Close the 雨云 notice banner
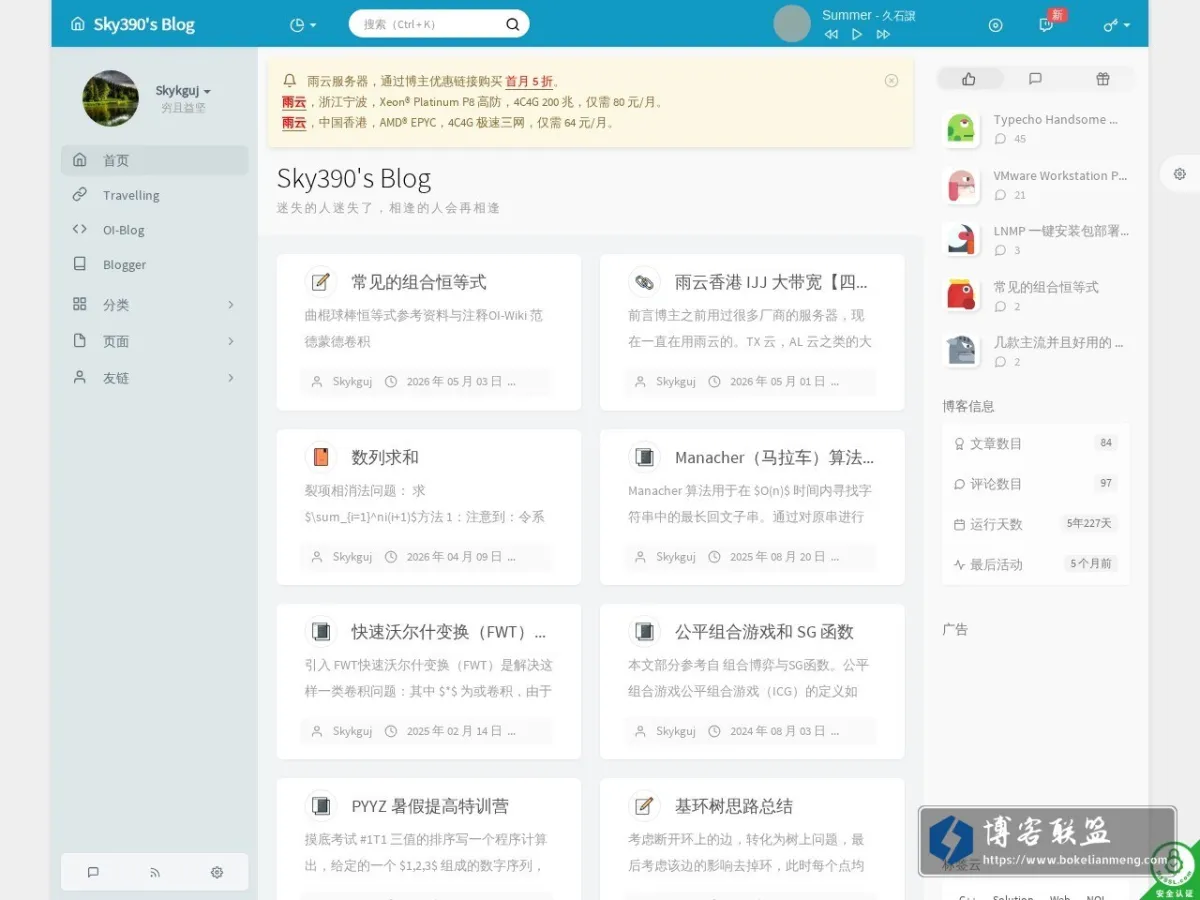Image resolution: width=1200 pixels, height=900 pixels. (x=891, y=81)
